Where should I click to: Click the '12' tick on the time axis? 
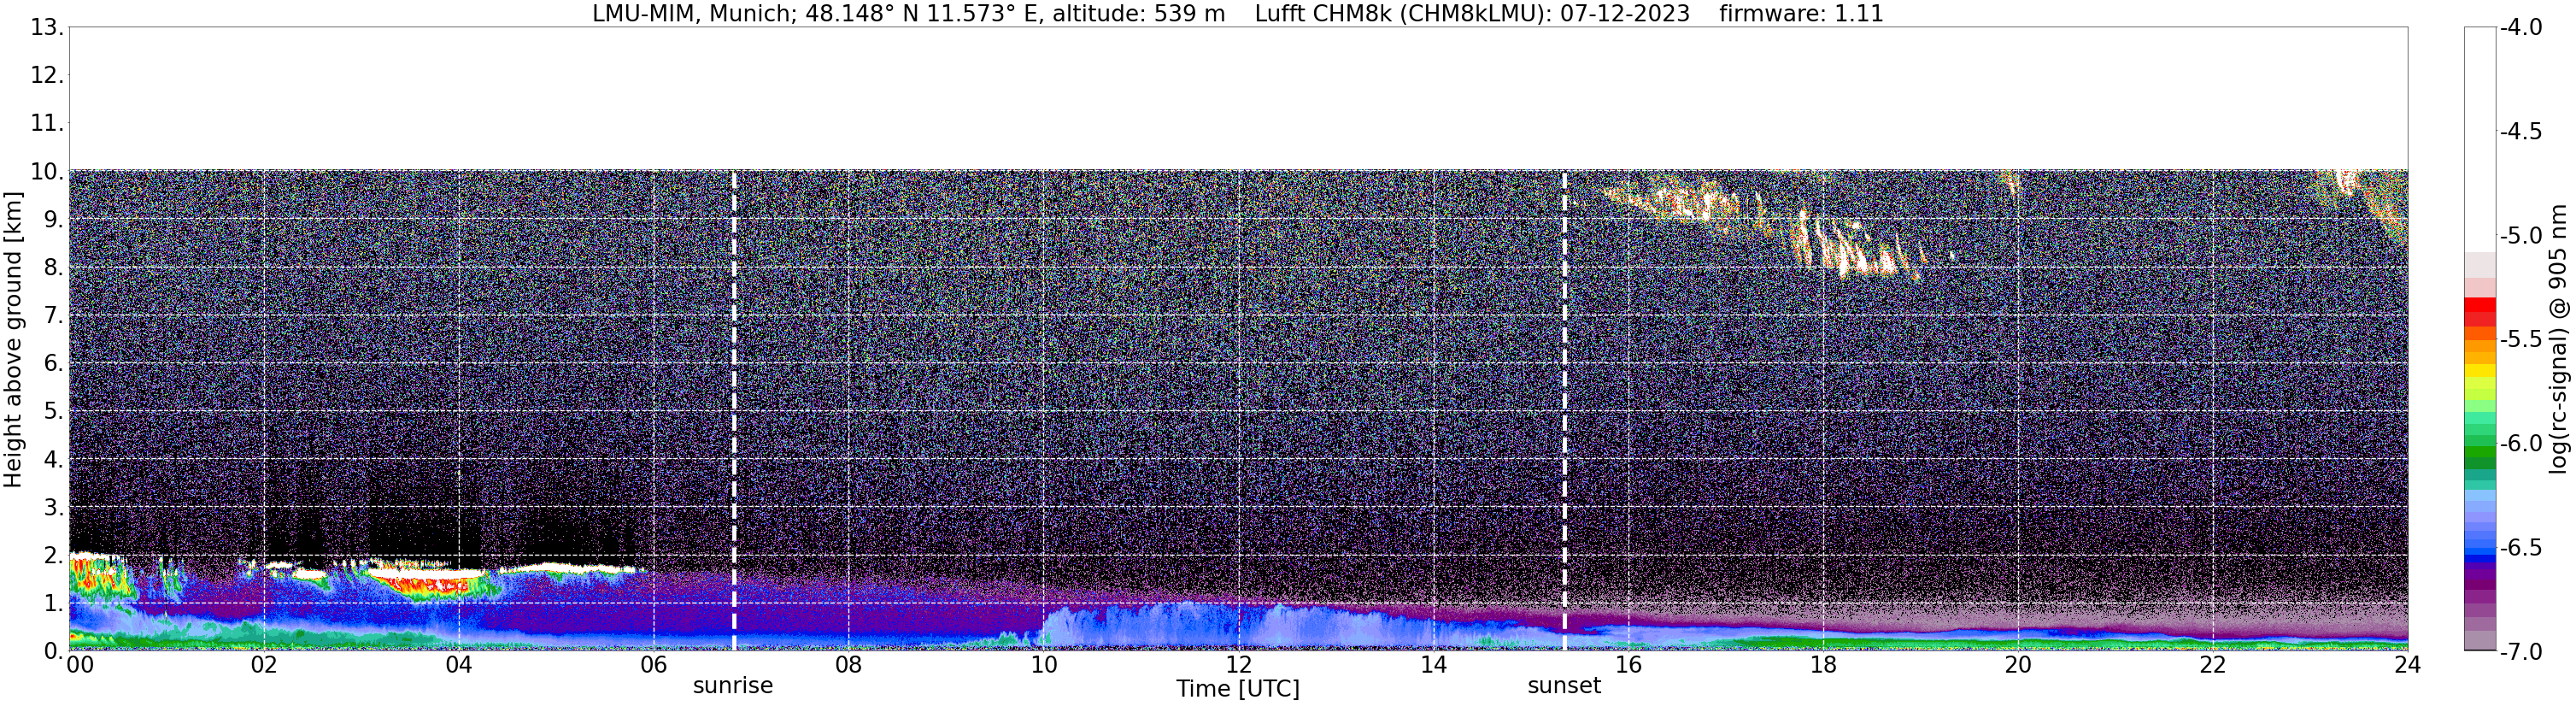point(1239,666)
